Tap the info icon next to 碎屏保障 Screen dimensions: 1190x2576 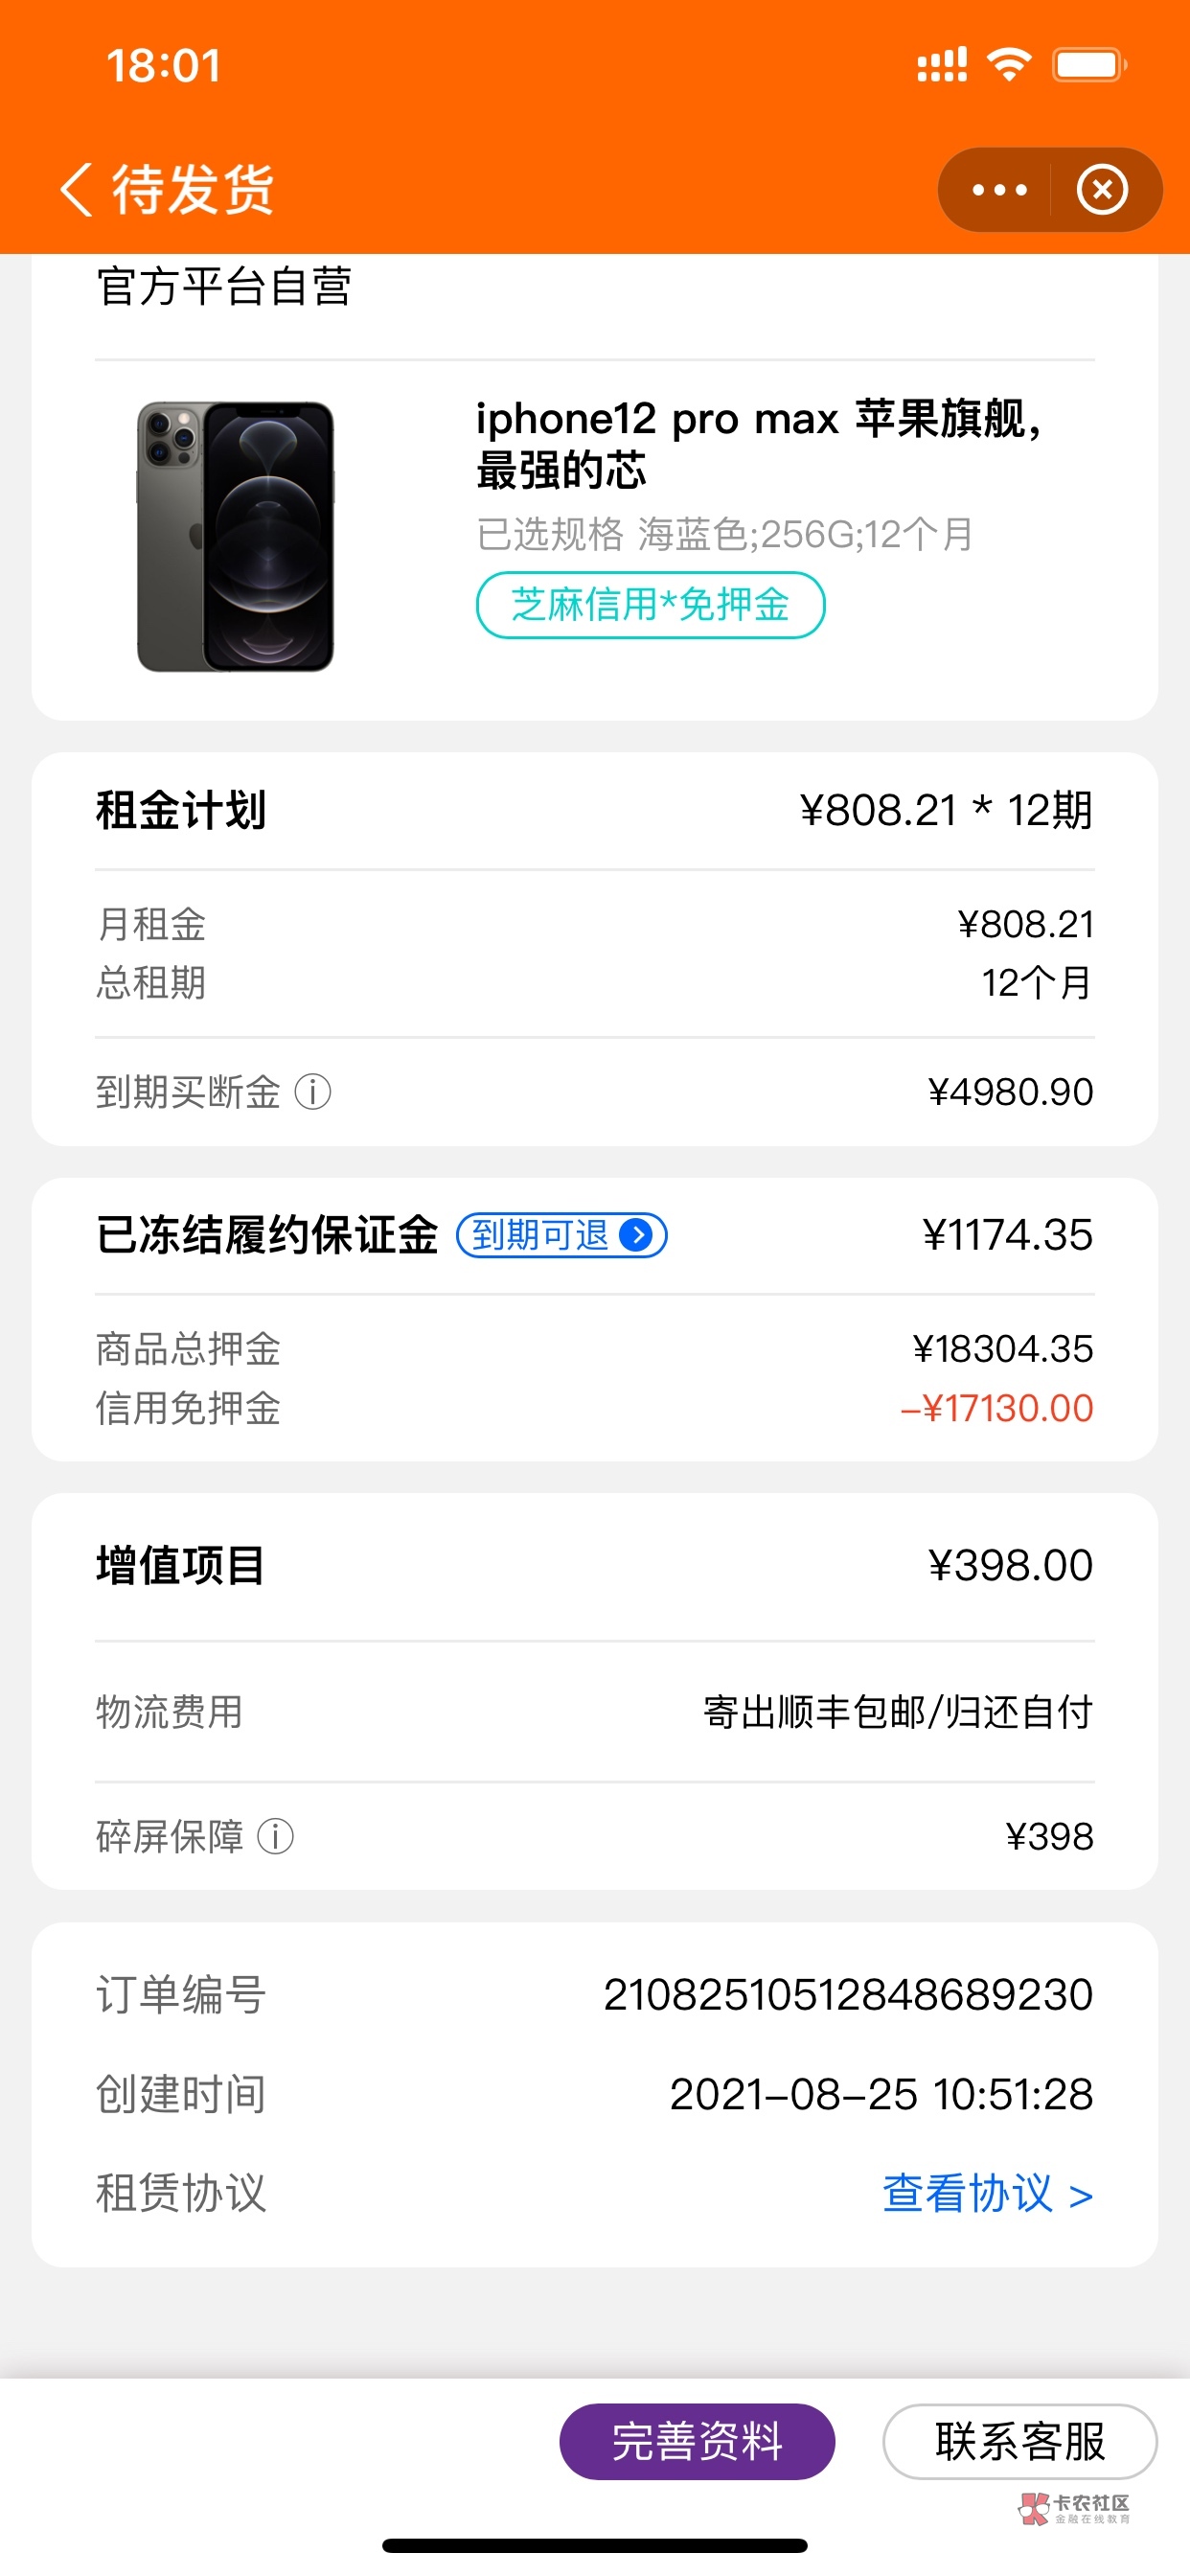[x=275, y=1836]
